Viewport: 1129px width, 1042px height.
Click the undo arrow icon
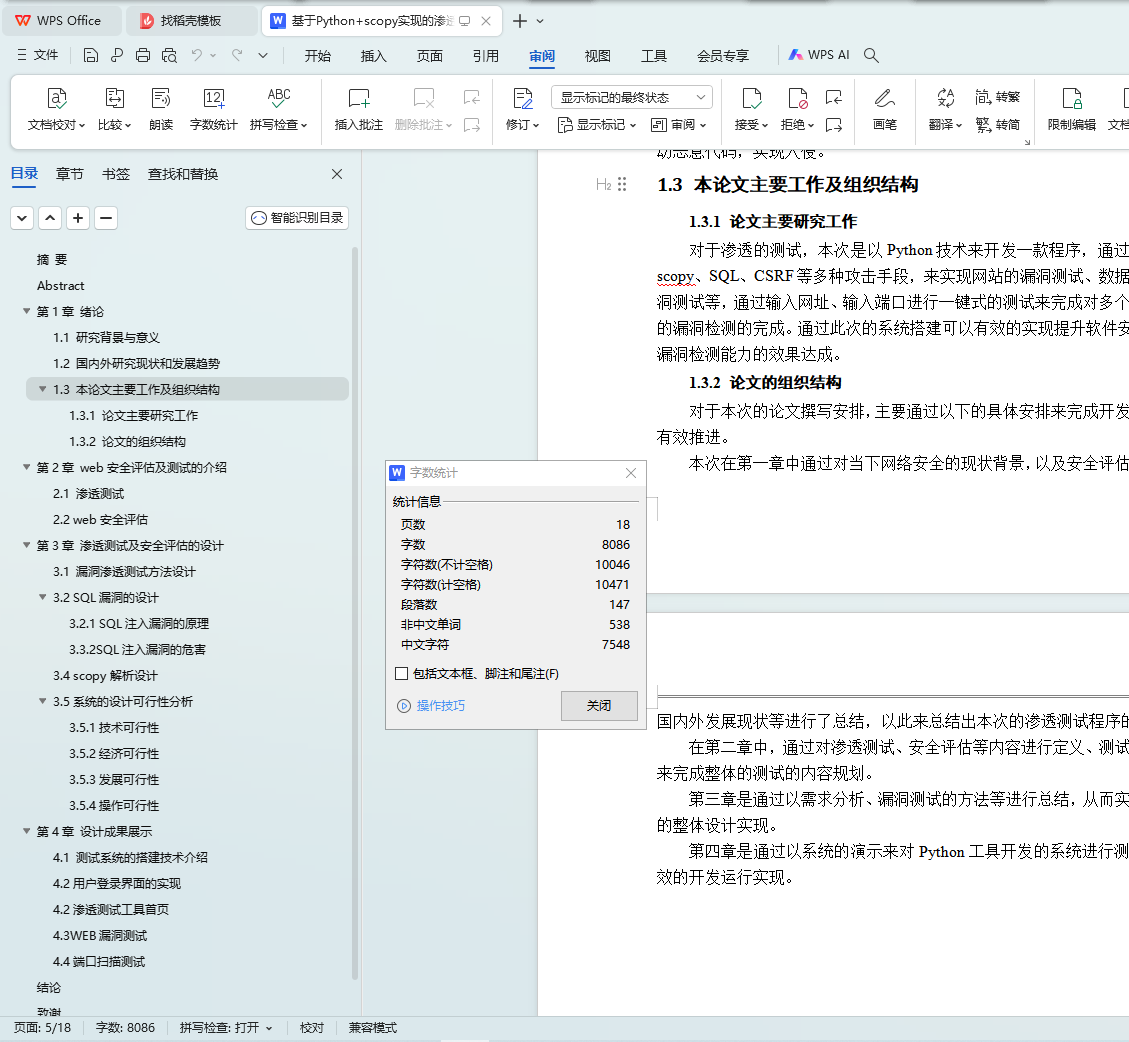pos(197,55)
